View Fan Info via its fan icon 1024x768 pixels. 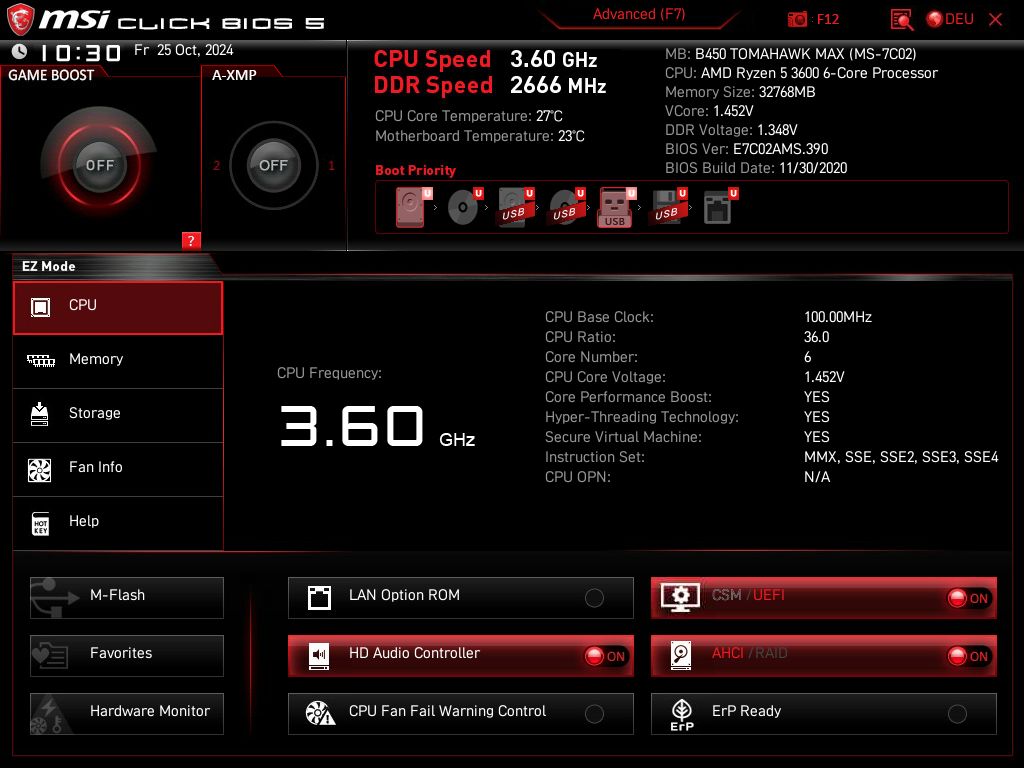pos(97,467)
